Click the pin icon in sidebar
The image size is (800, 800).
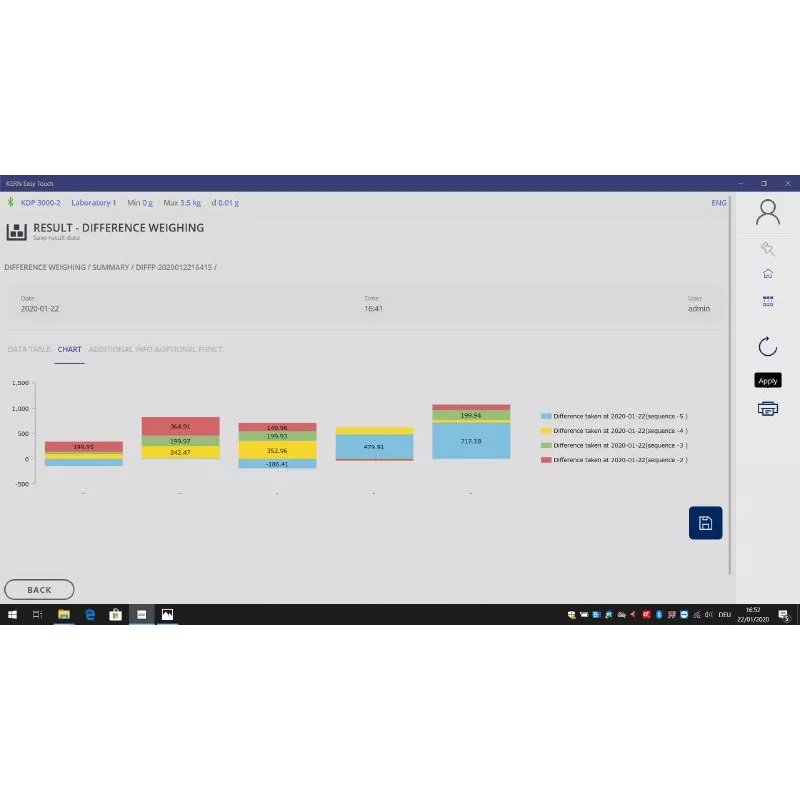[767, 249]
